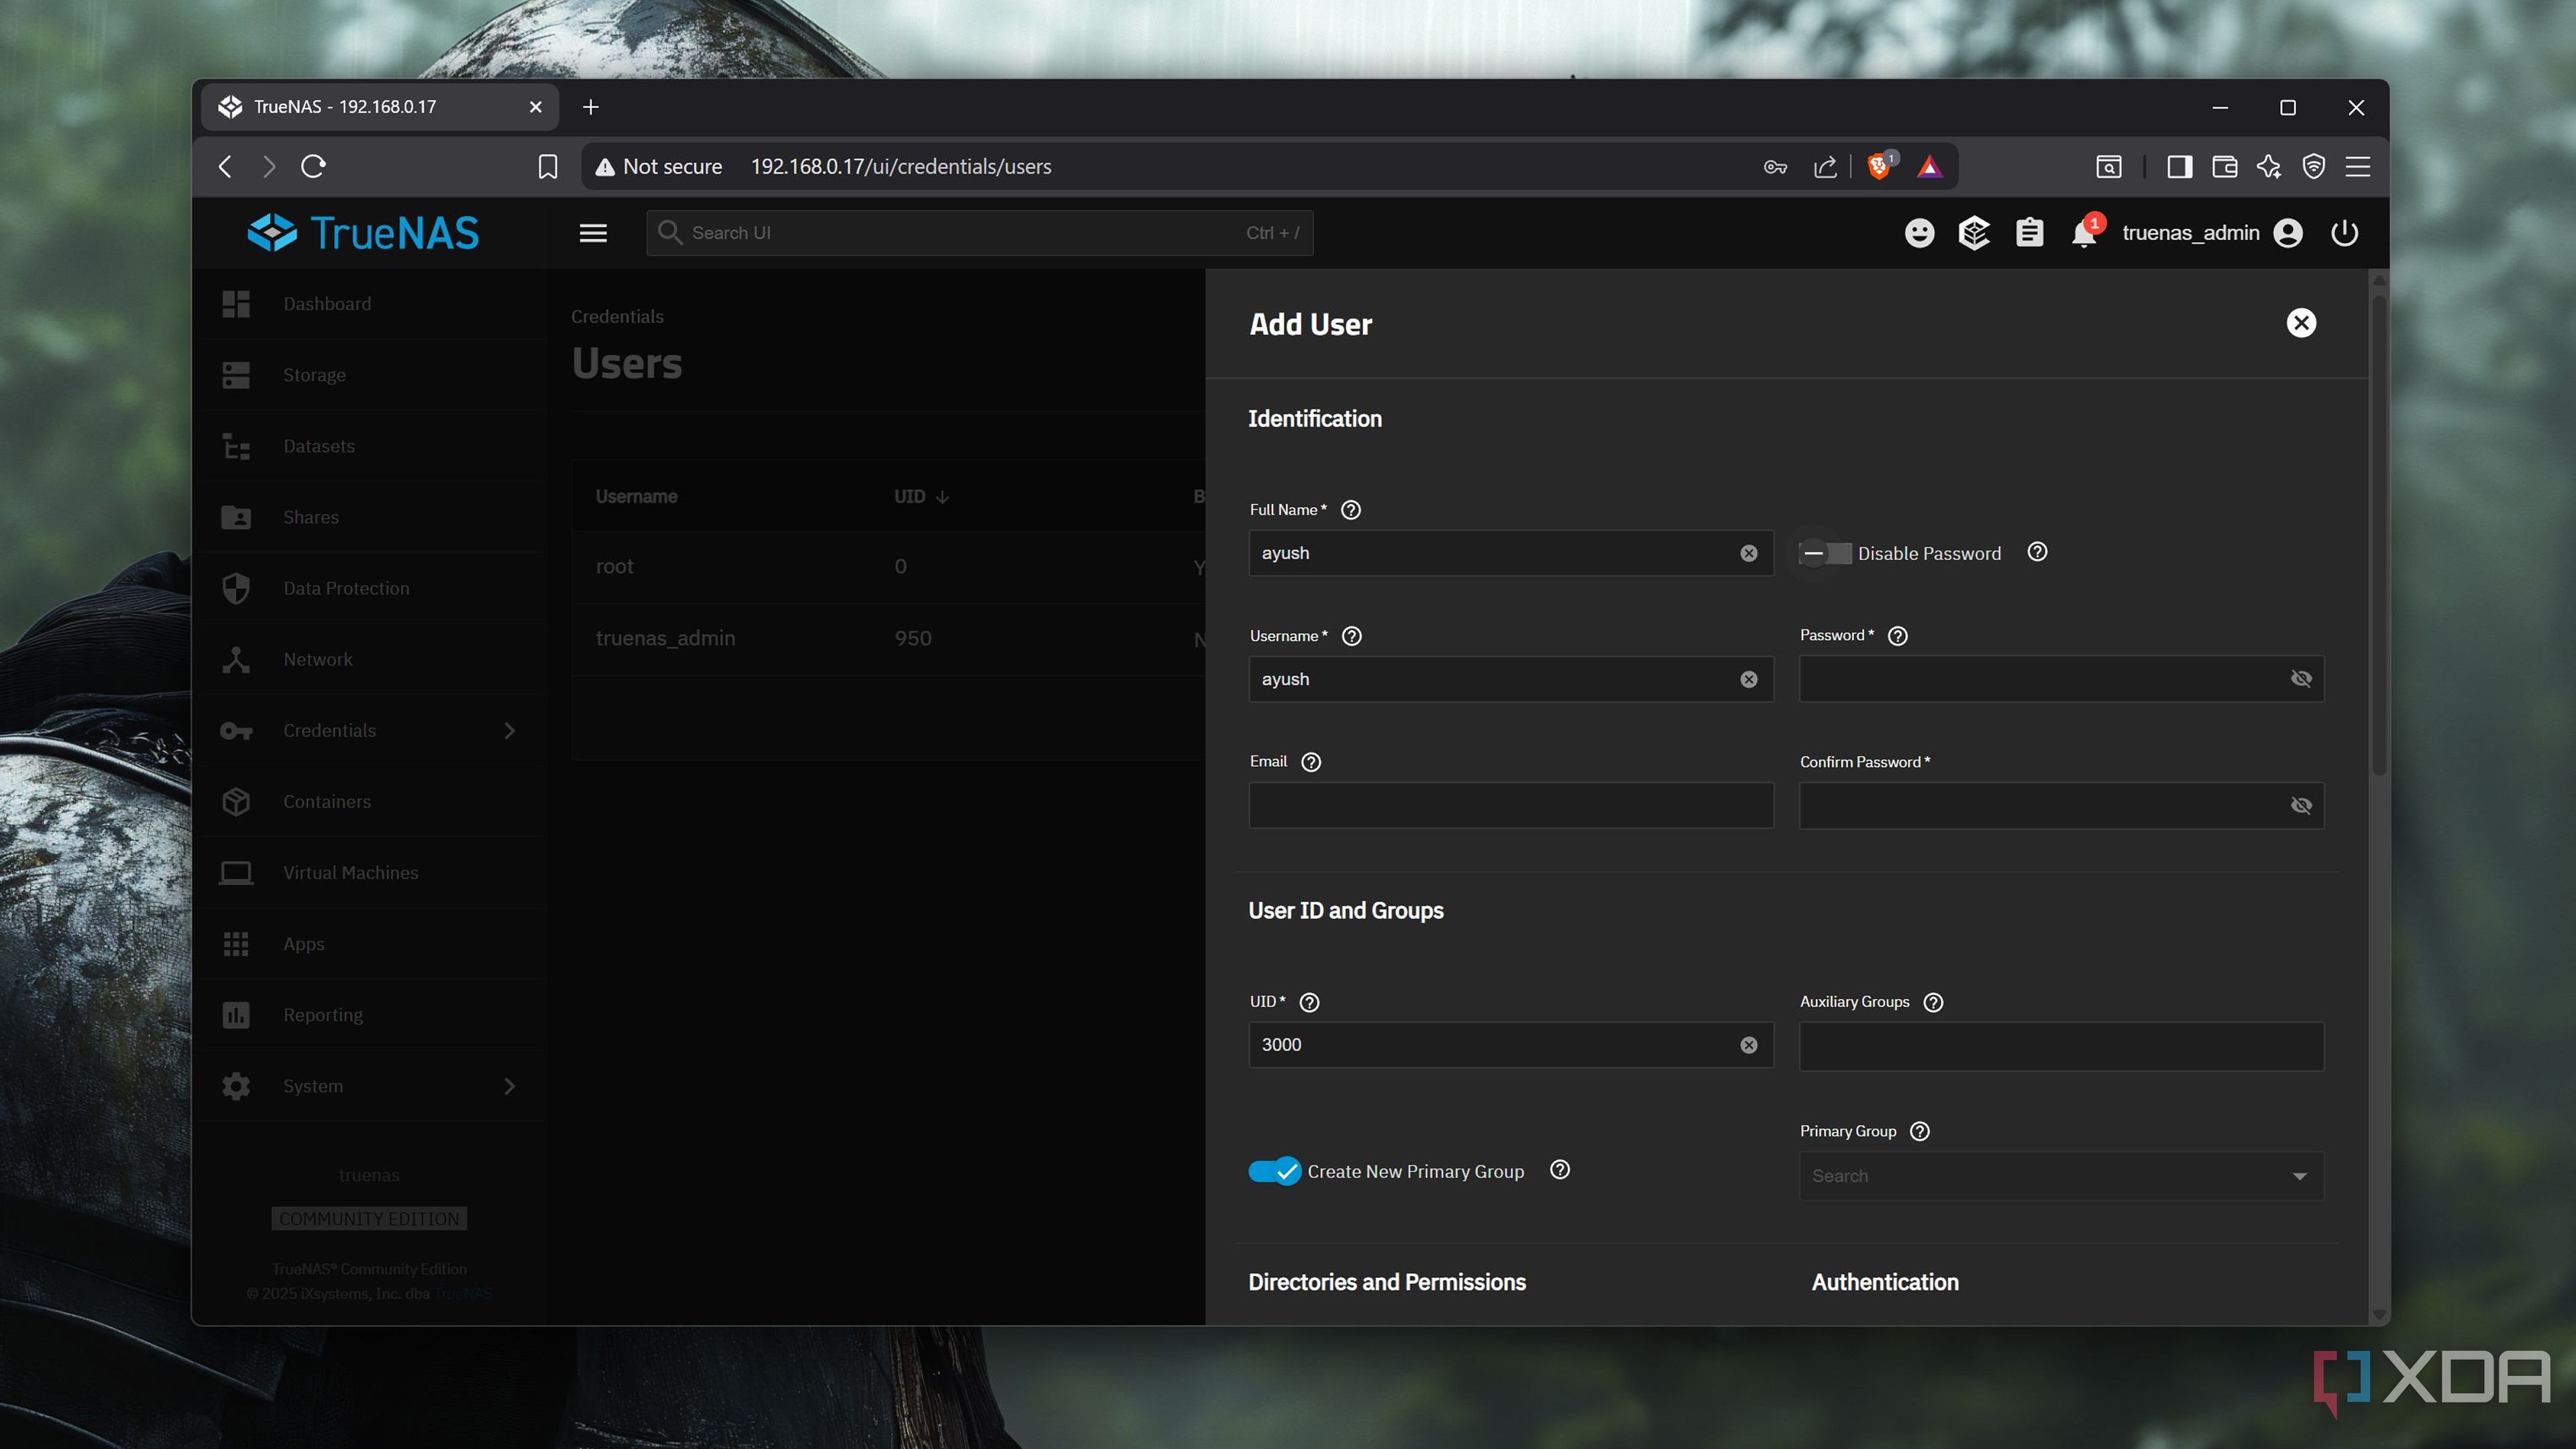Open the Primary Group dropdown
2576x1449 pixels.
coord(2061,1176)
